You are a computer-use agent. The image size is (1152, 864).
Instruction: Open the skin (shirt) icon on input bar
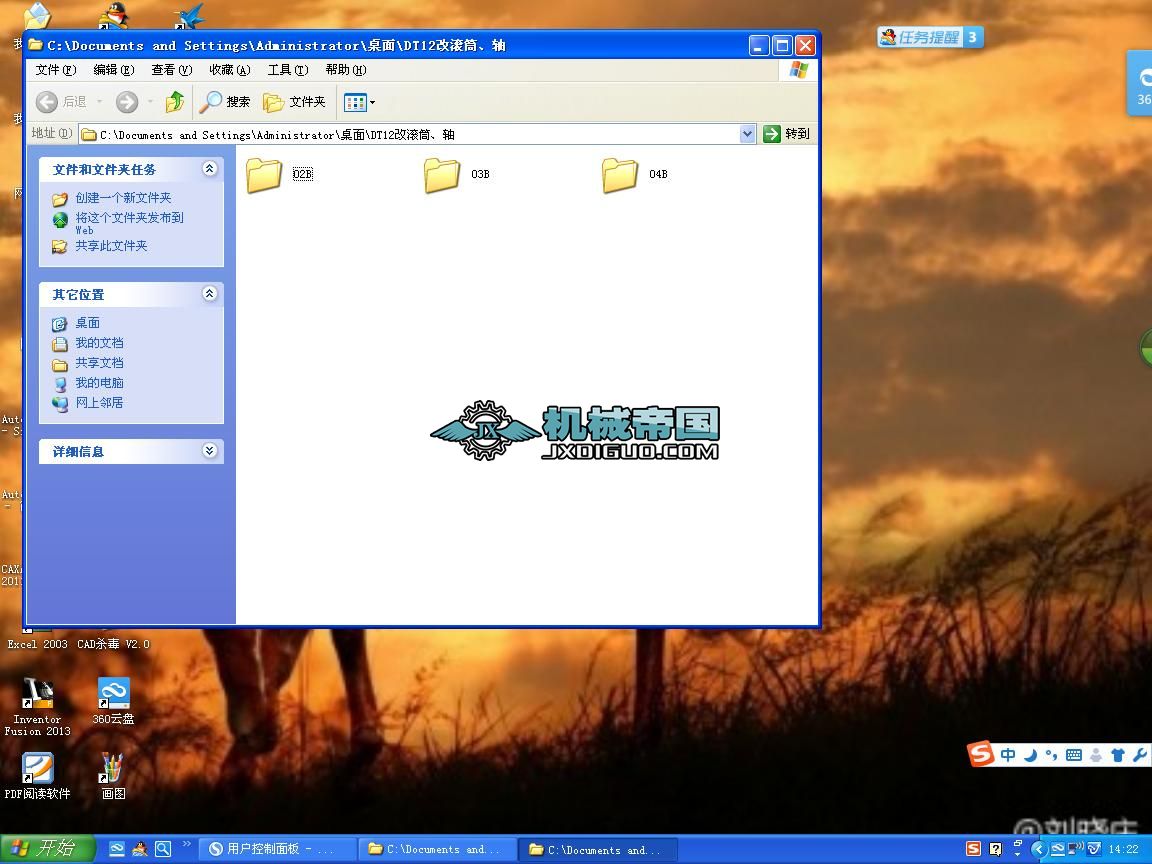[1117, 755]
